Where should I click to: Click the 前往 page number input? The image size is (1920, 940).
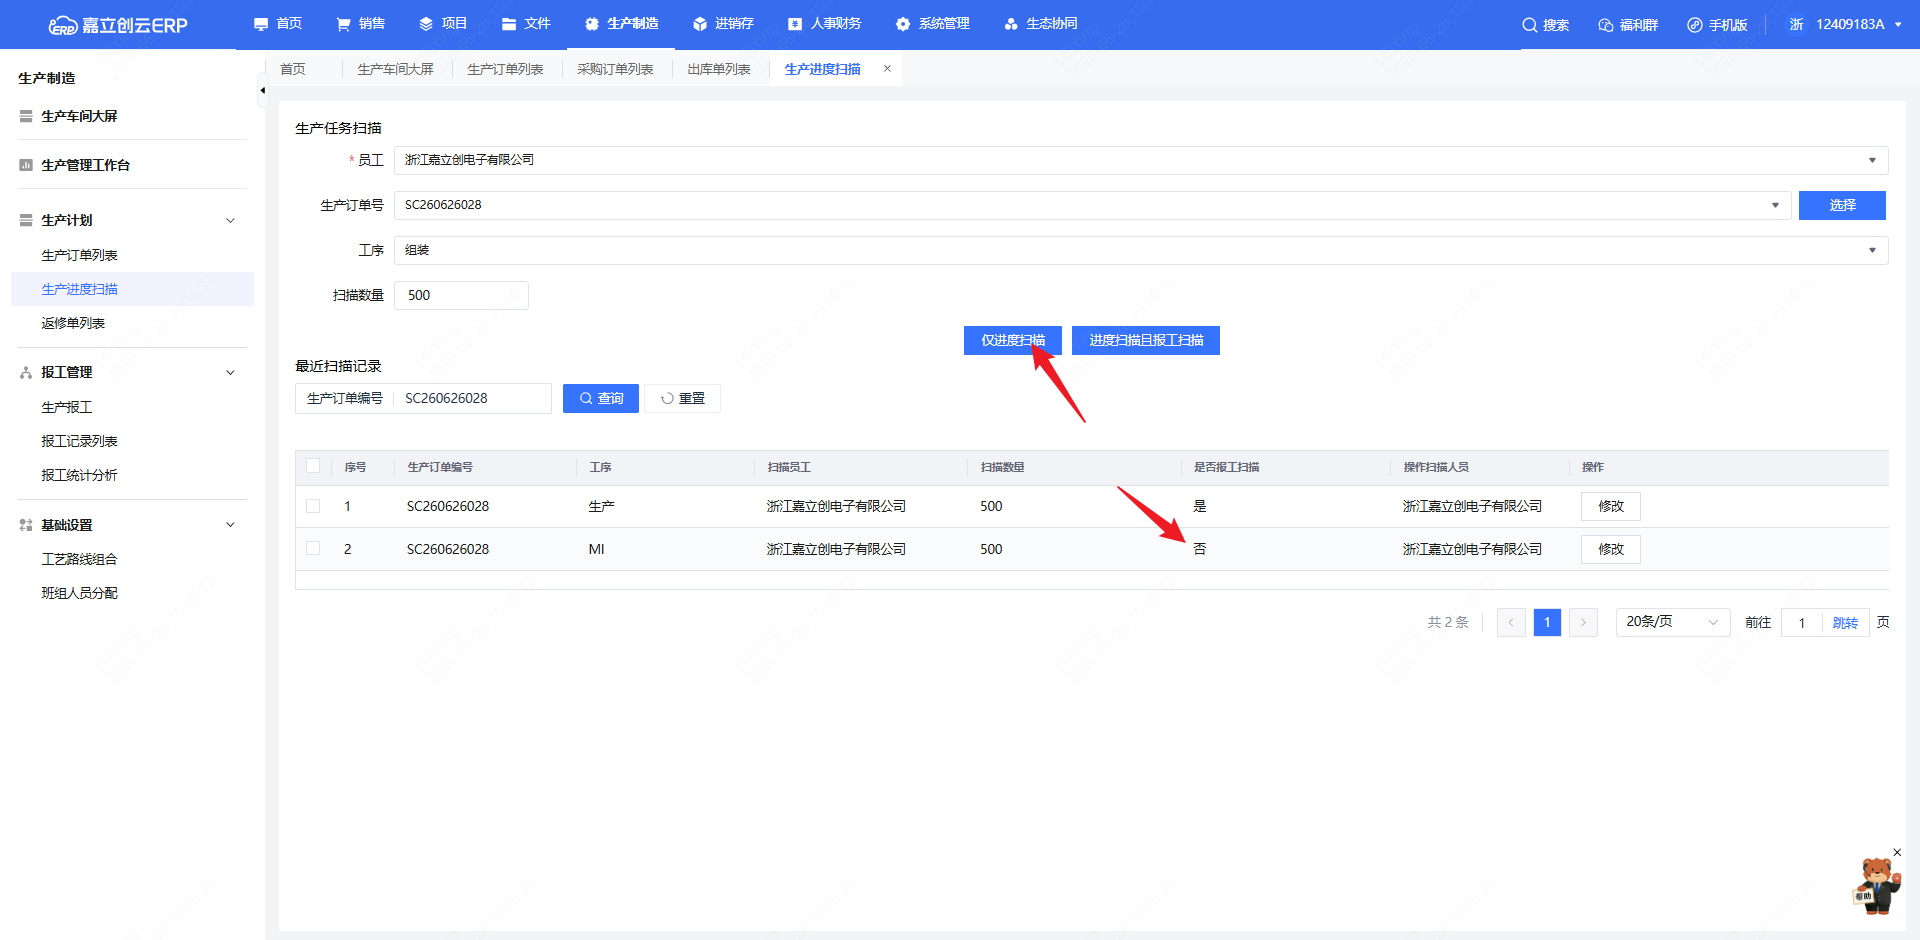pyautogui.click(x=1802, y=623)
